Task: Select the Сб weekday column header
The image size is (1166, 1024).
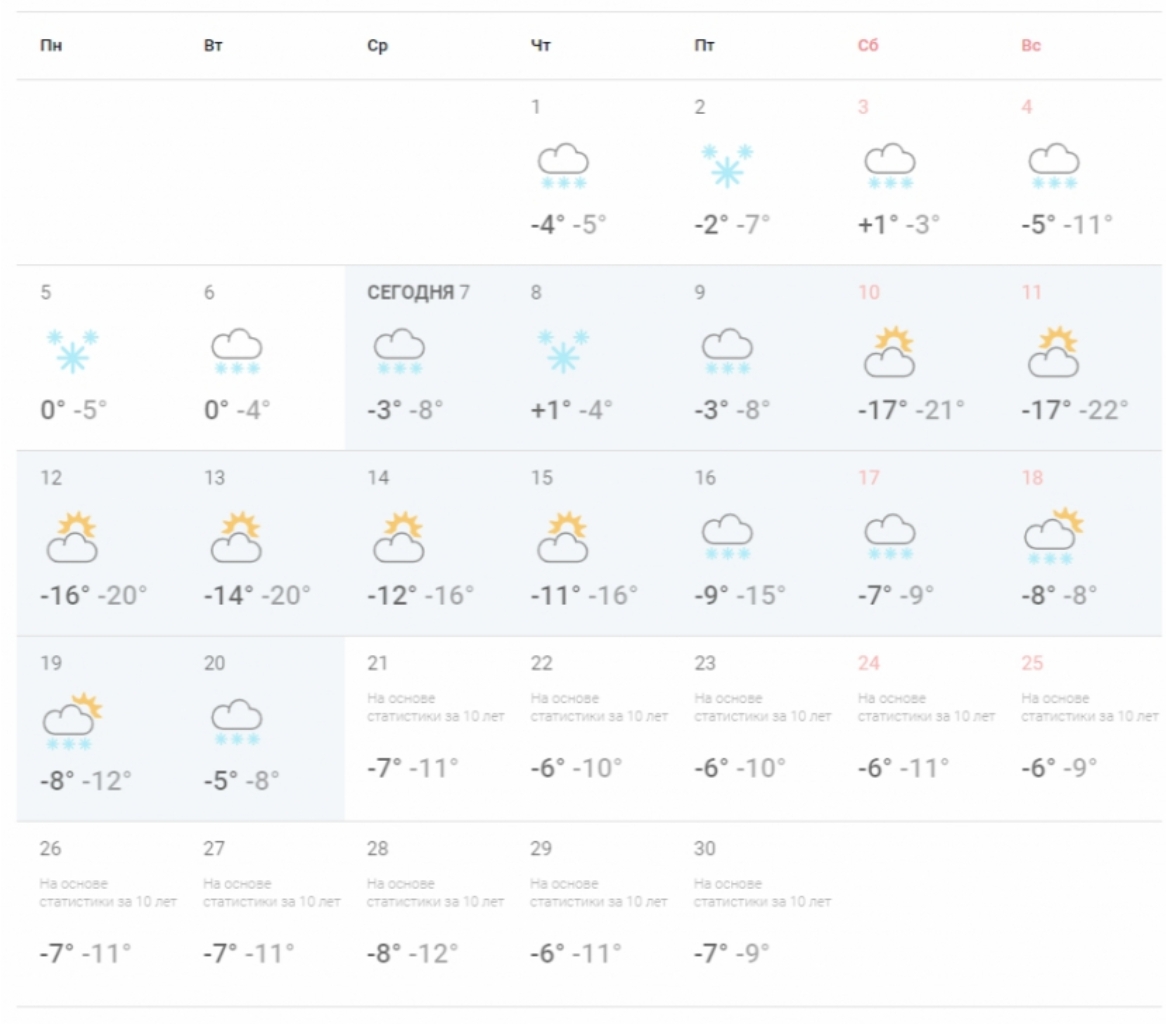Action: pos(868,45)
